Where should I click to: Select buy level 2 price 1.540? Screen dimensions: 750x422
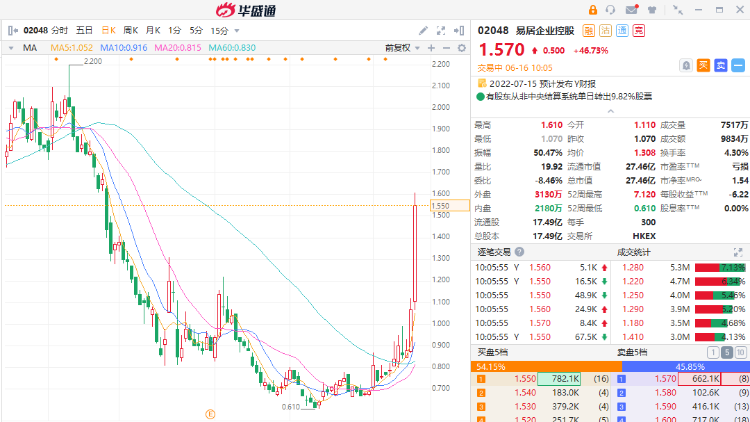pyautogui.click(x=525, y=393)
